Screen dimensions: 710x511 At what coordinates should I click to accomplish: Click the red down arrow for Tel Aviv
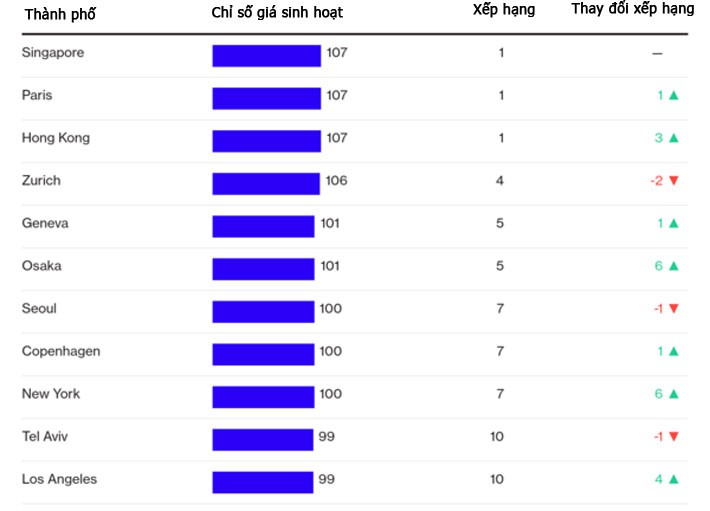(x=674, y=437)
